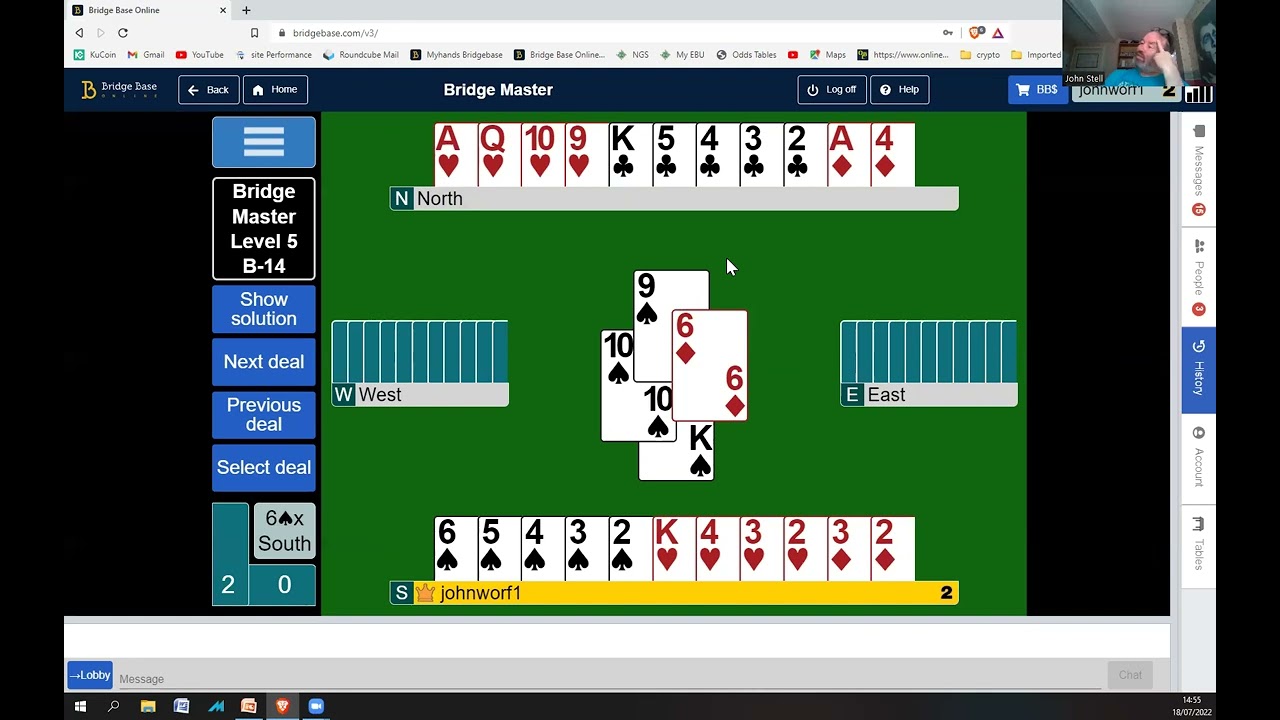Go to Home in Bridge Base

coord(275,90)
